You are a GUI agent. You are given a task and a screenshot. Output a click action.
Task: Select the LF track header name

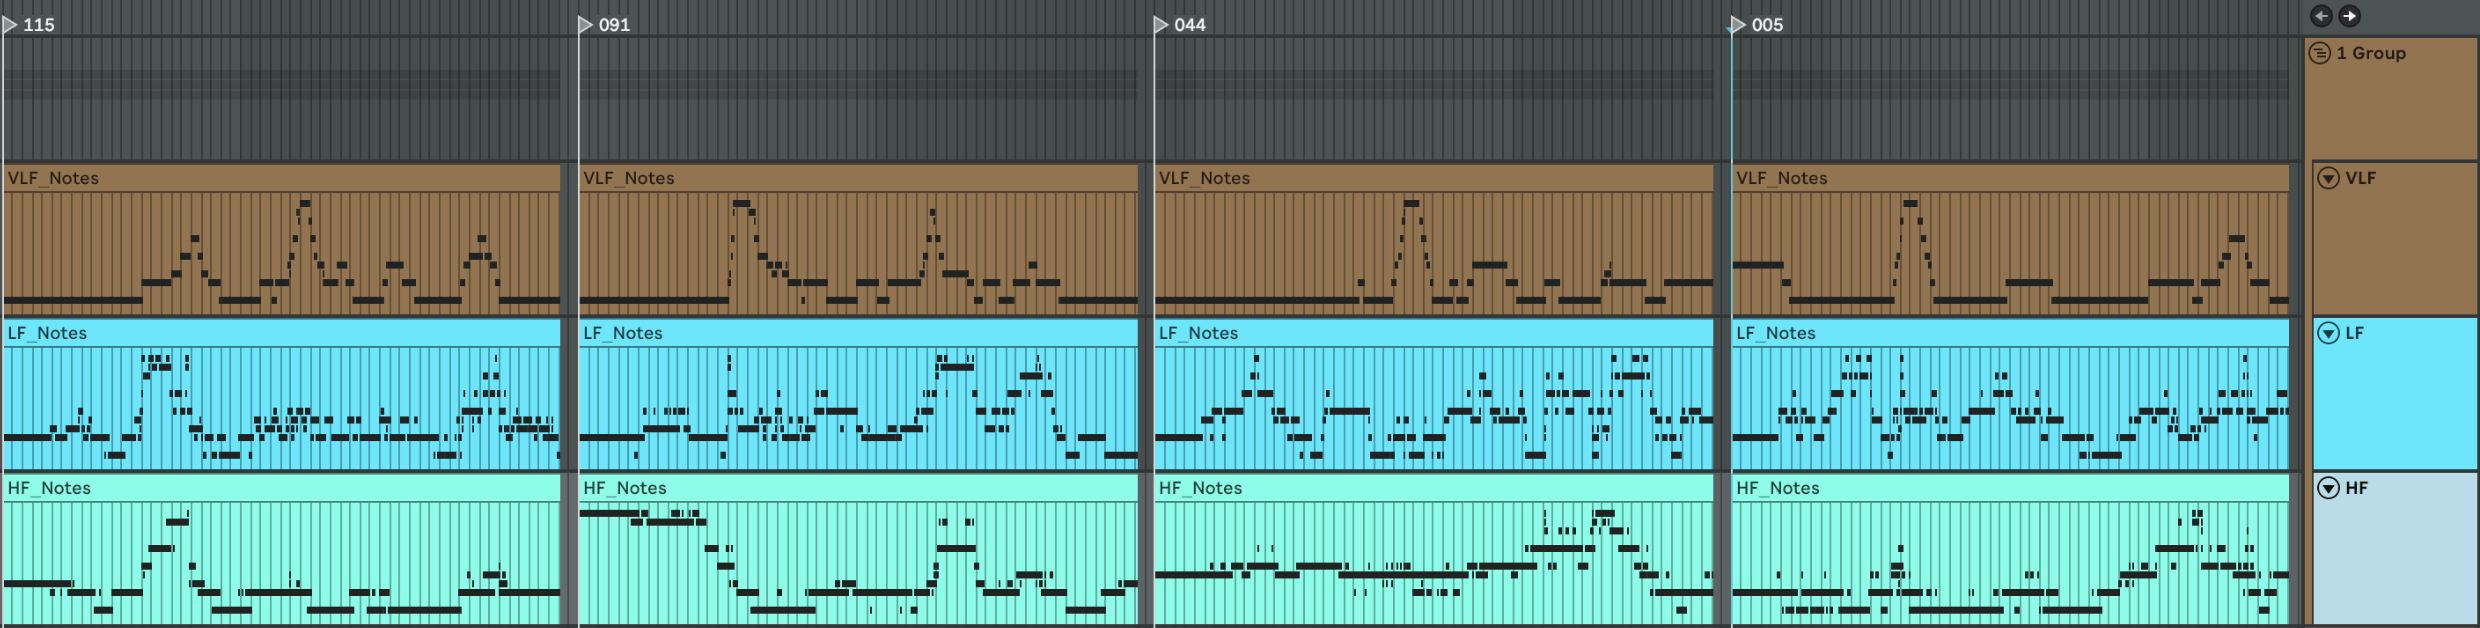[2354, 333]
